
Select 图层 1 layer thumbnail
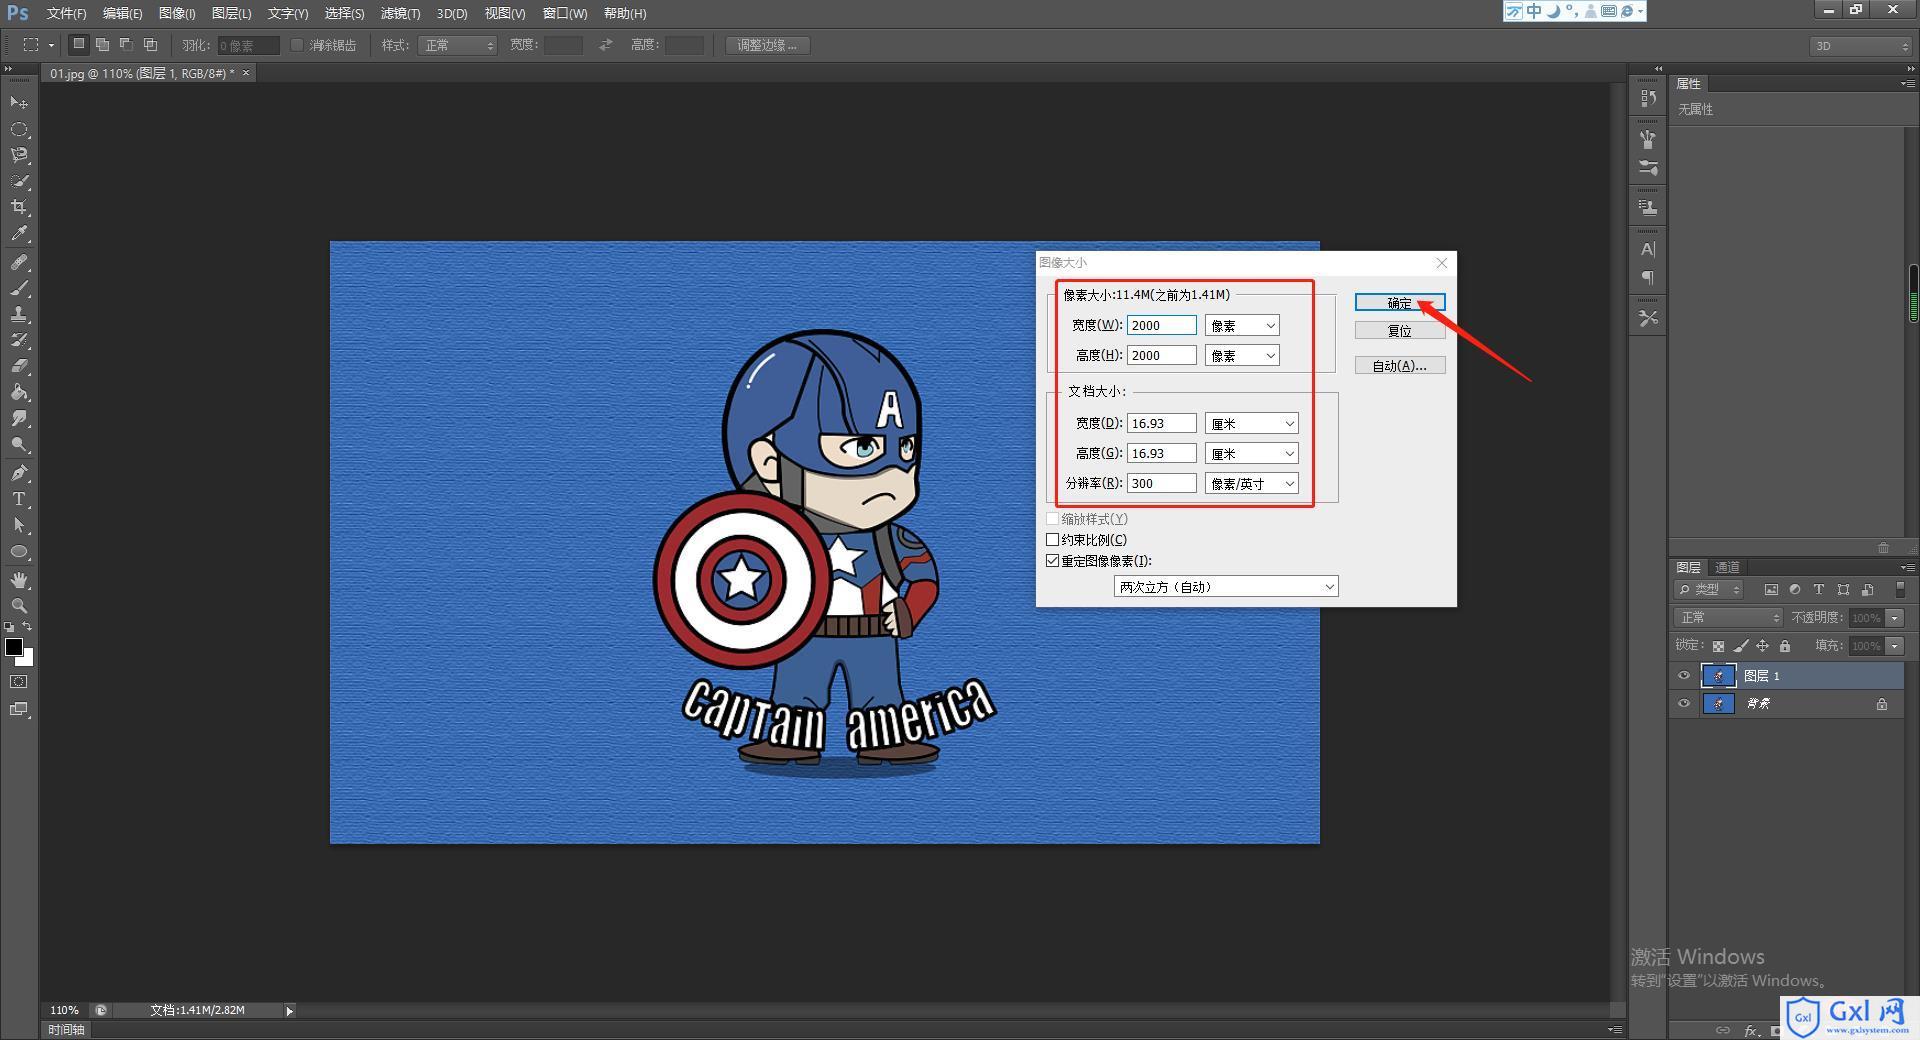click(1718, 676)
